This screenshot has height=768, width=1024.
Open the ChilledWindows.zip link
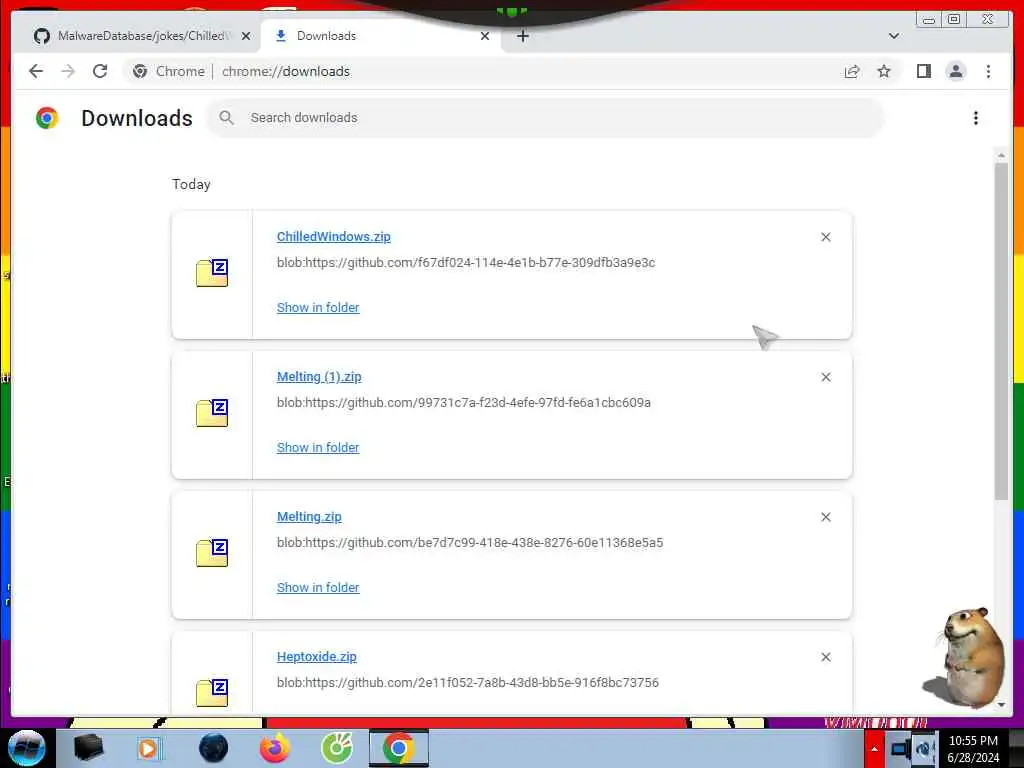(334, 236)
